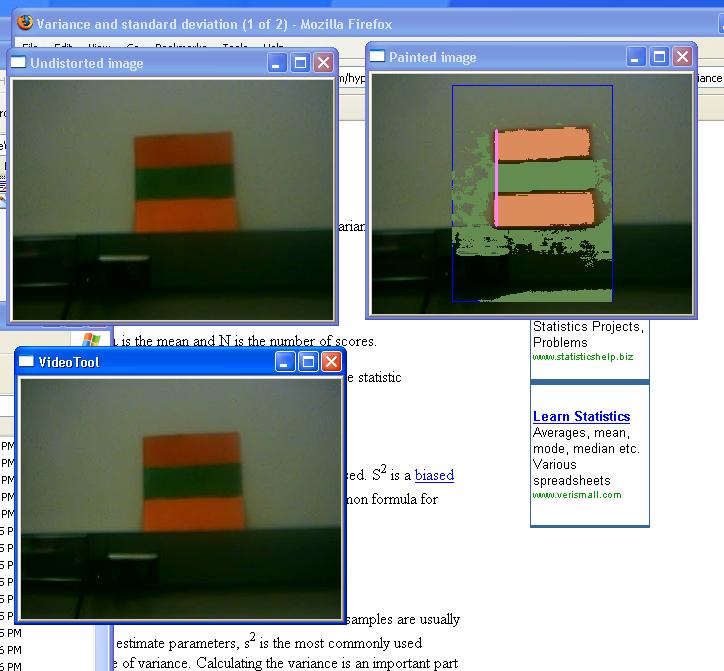
Task: Click the Windows flag logo behind VideoTool
Action: [x=93, y=340]
